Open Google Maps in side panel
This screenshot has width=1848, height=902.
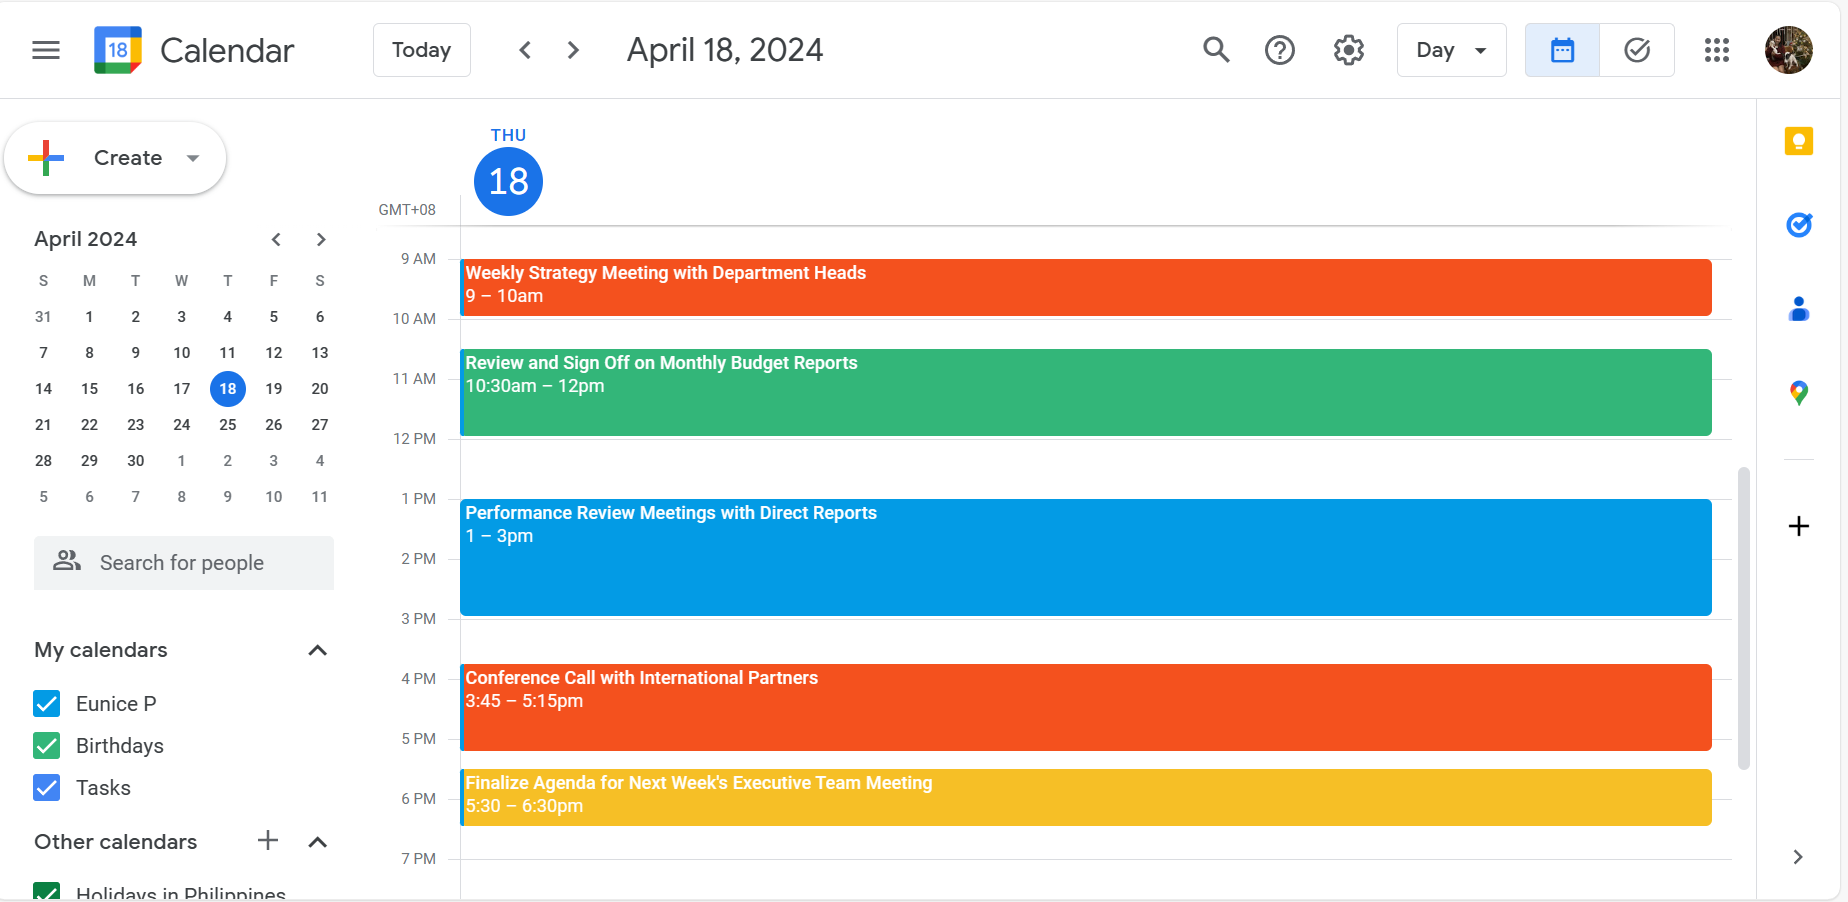coord(1799,393)
